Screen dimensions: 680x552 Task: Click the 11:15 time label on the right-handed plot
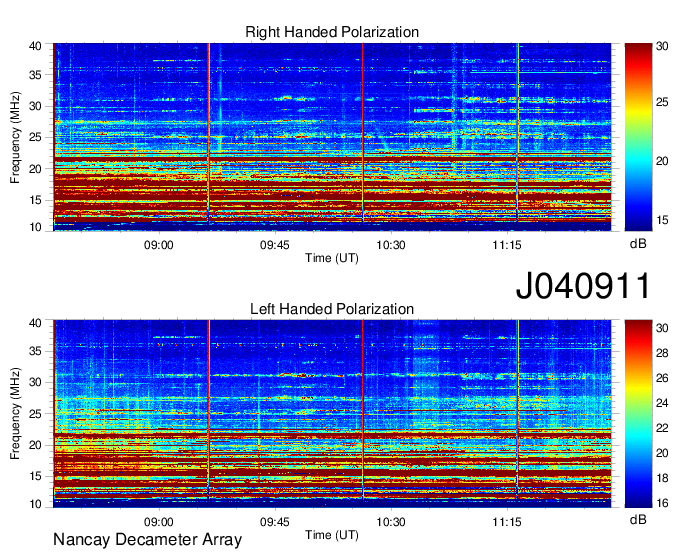507,245
